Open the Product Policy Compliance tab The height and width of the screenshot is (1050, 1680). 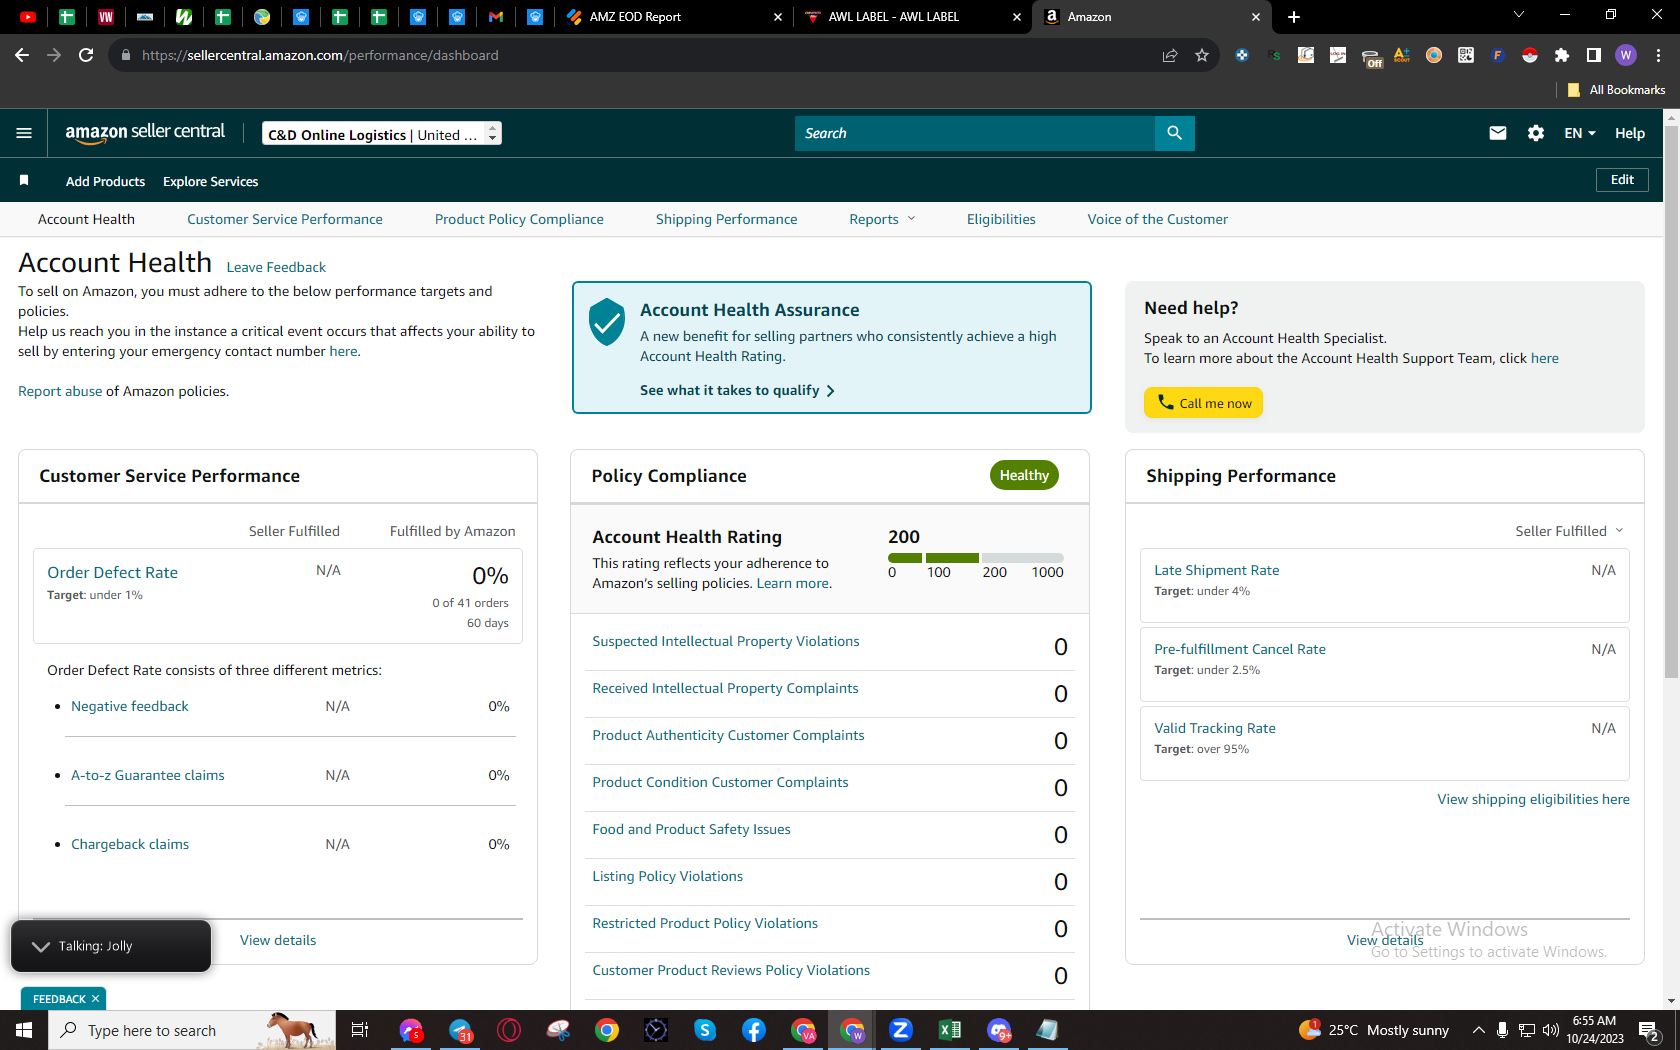pos(519,219)
